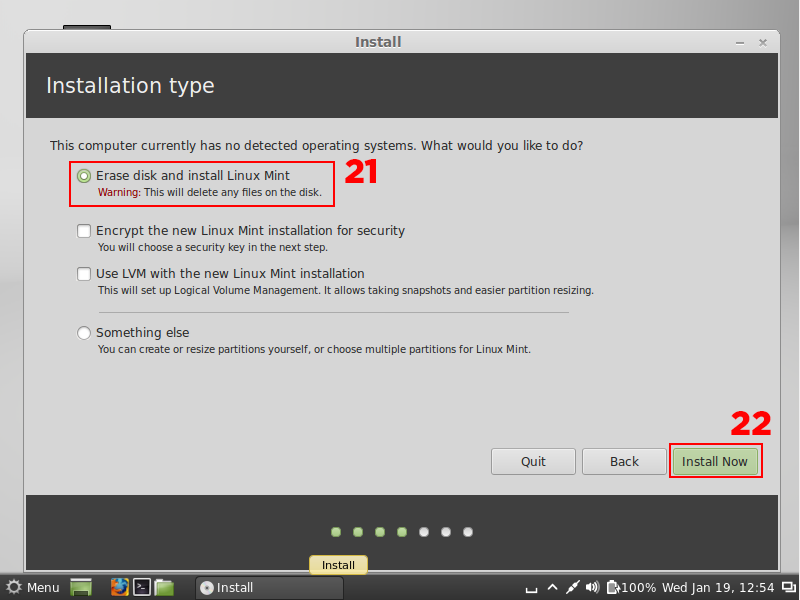Enable LVM for the new installation
Screen dimensions: 800x600
[84, 274]
